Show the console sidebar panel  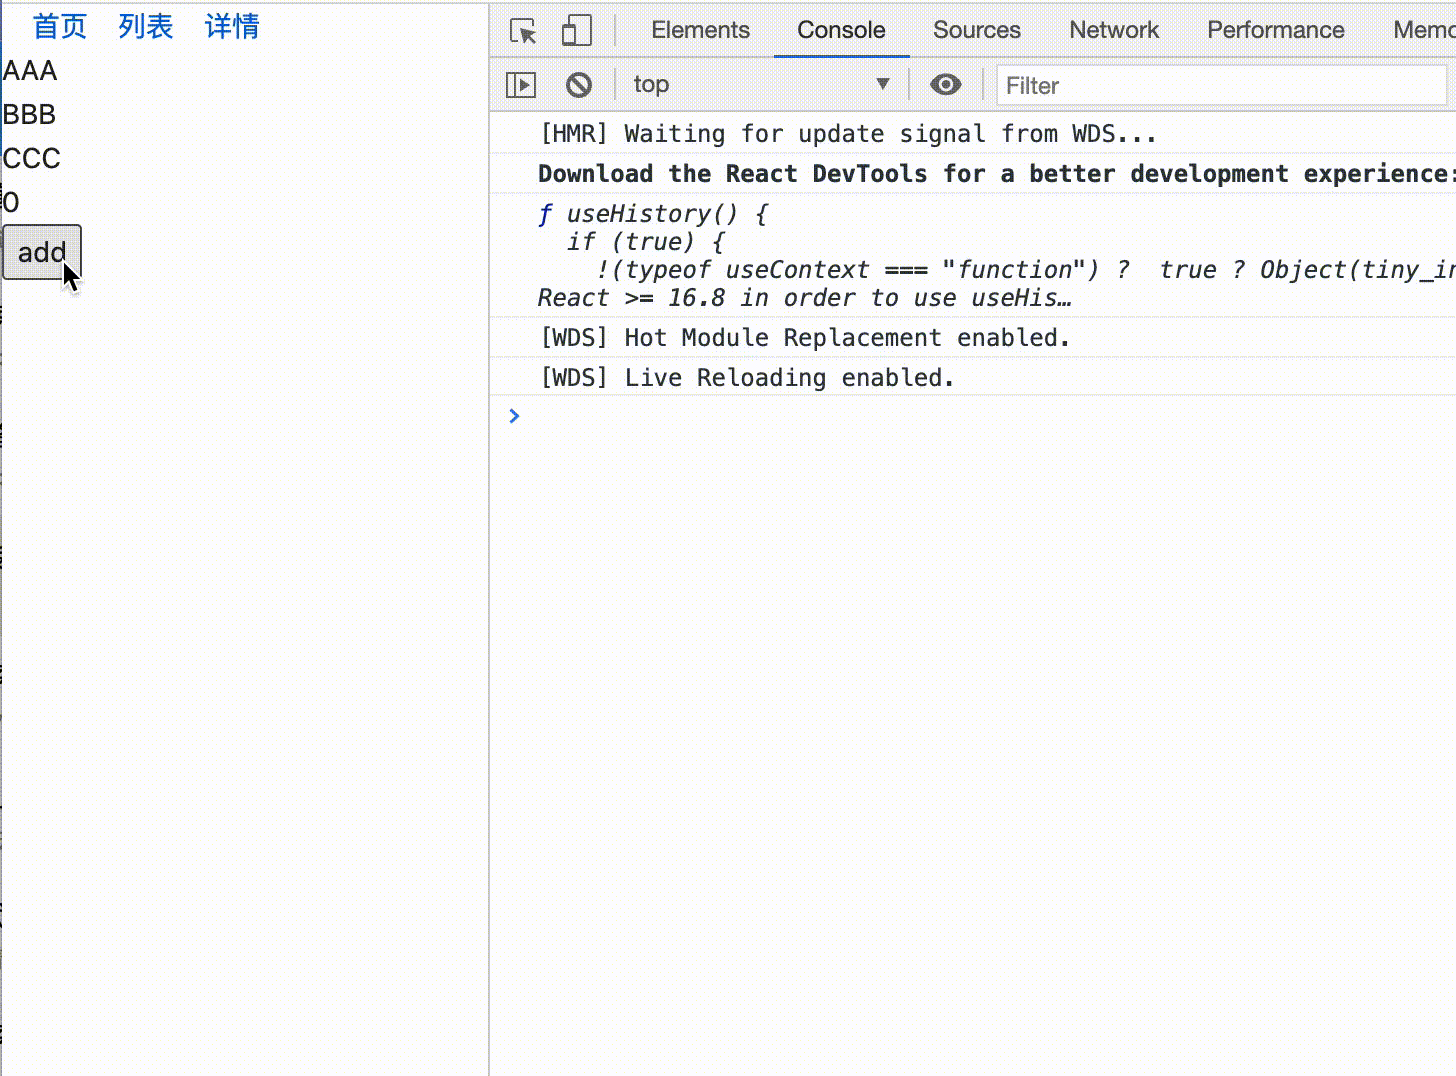tap(521, 85)
